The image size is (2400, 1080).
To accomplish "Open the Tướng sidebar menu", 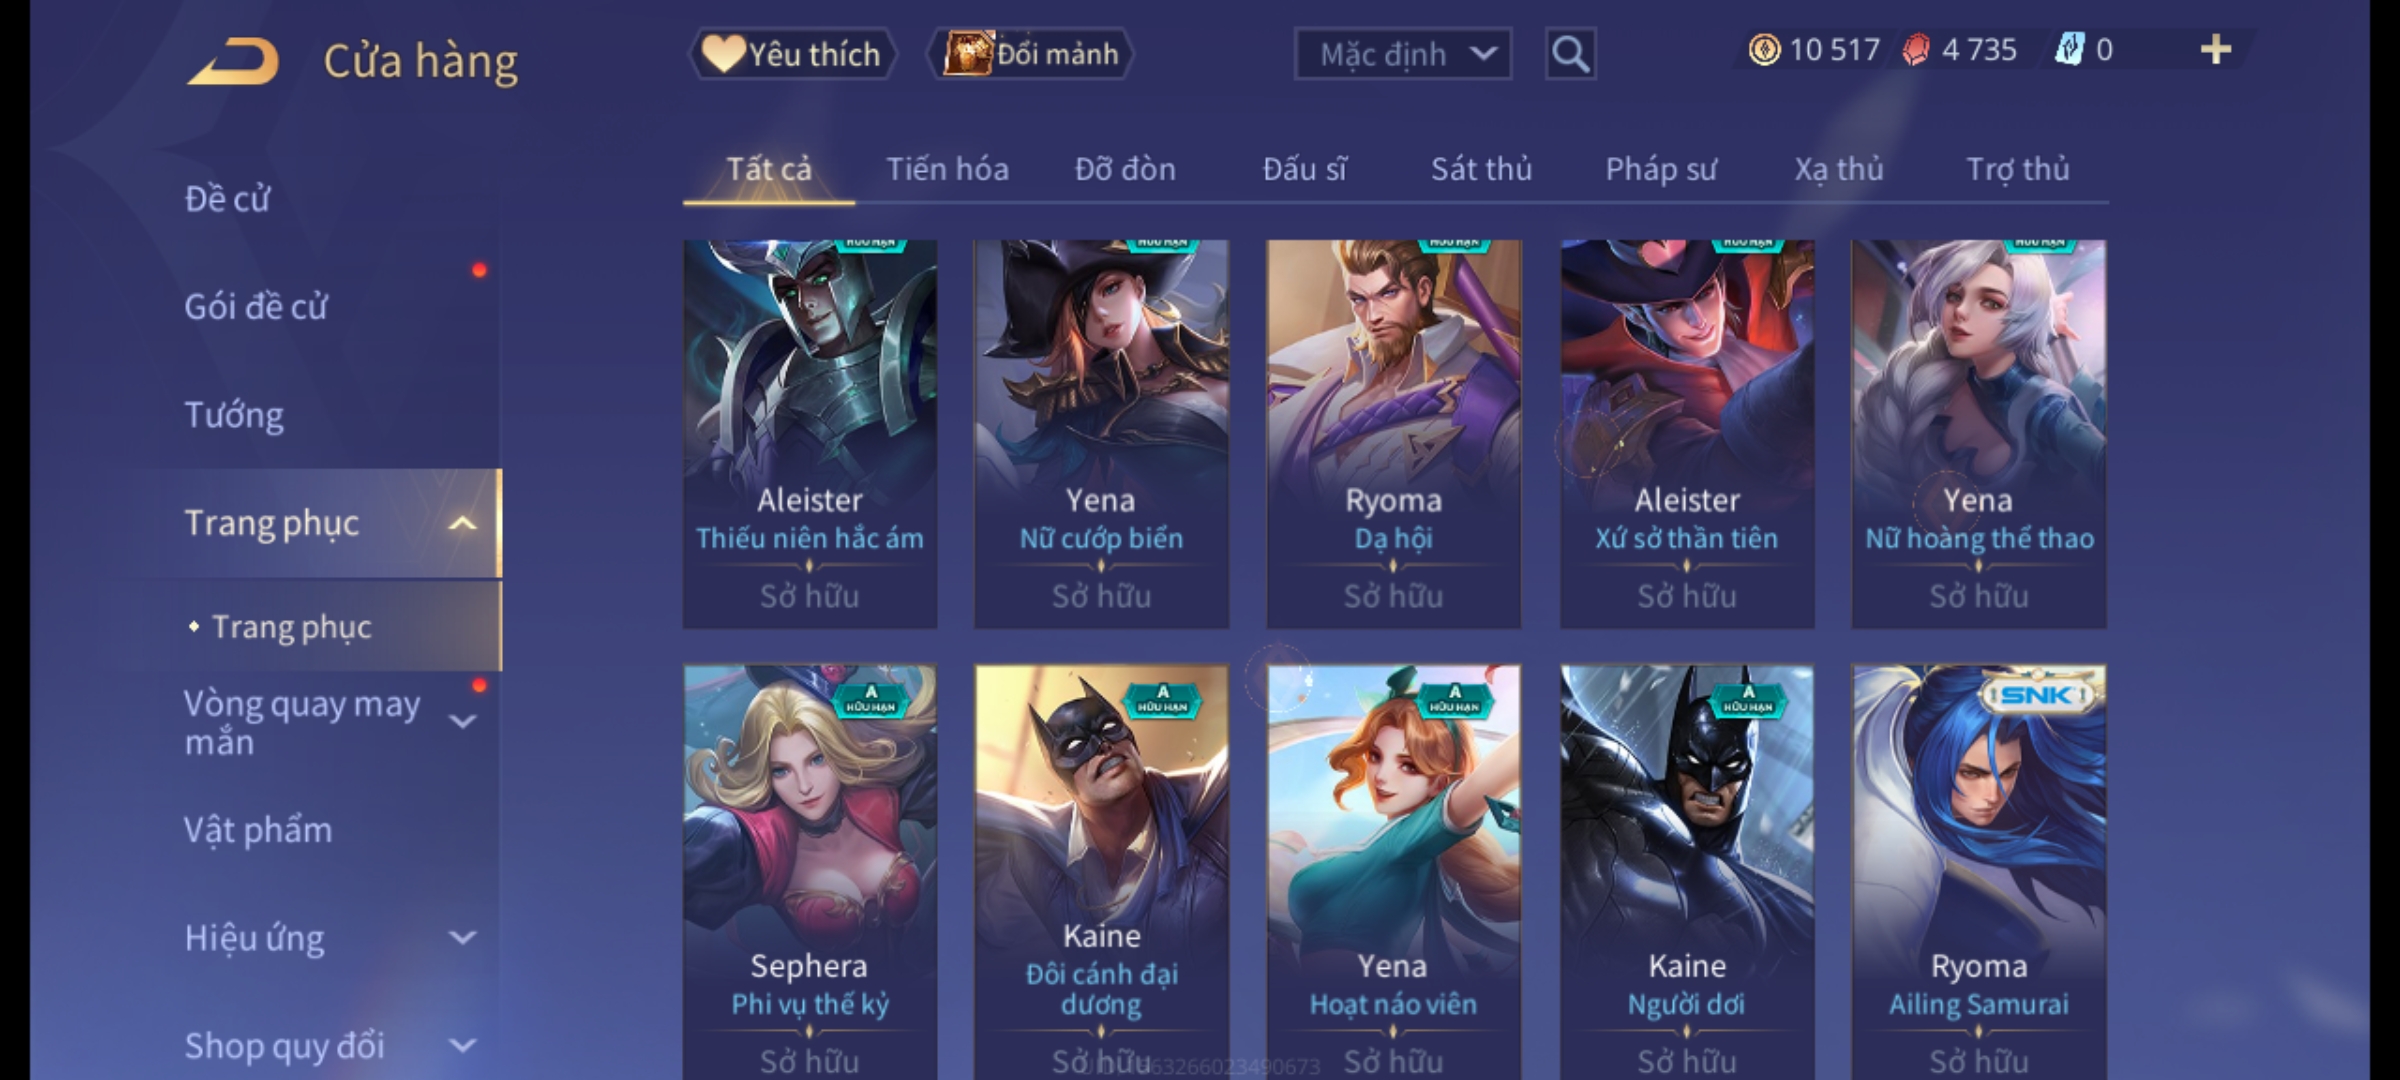I will click(234, 415).
